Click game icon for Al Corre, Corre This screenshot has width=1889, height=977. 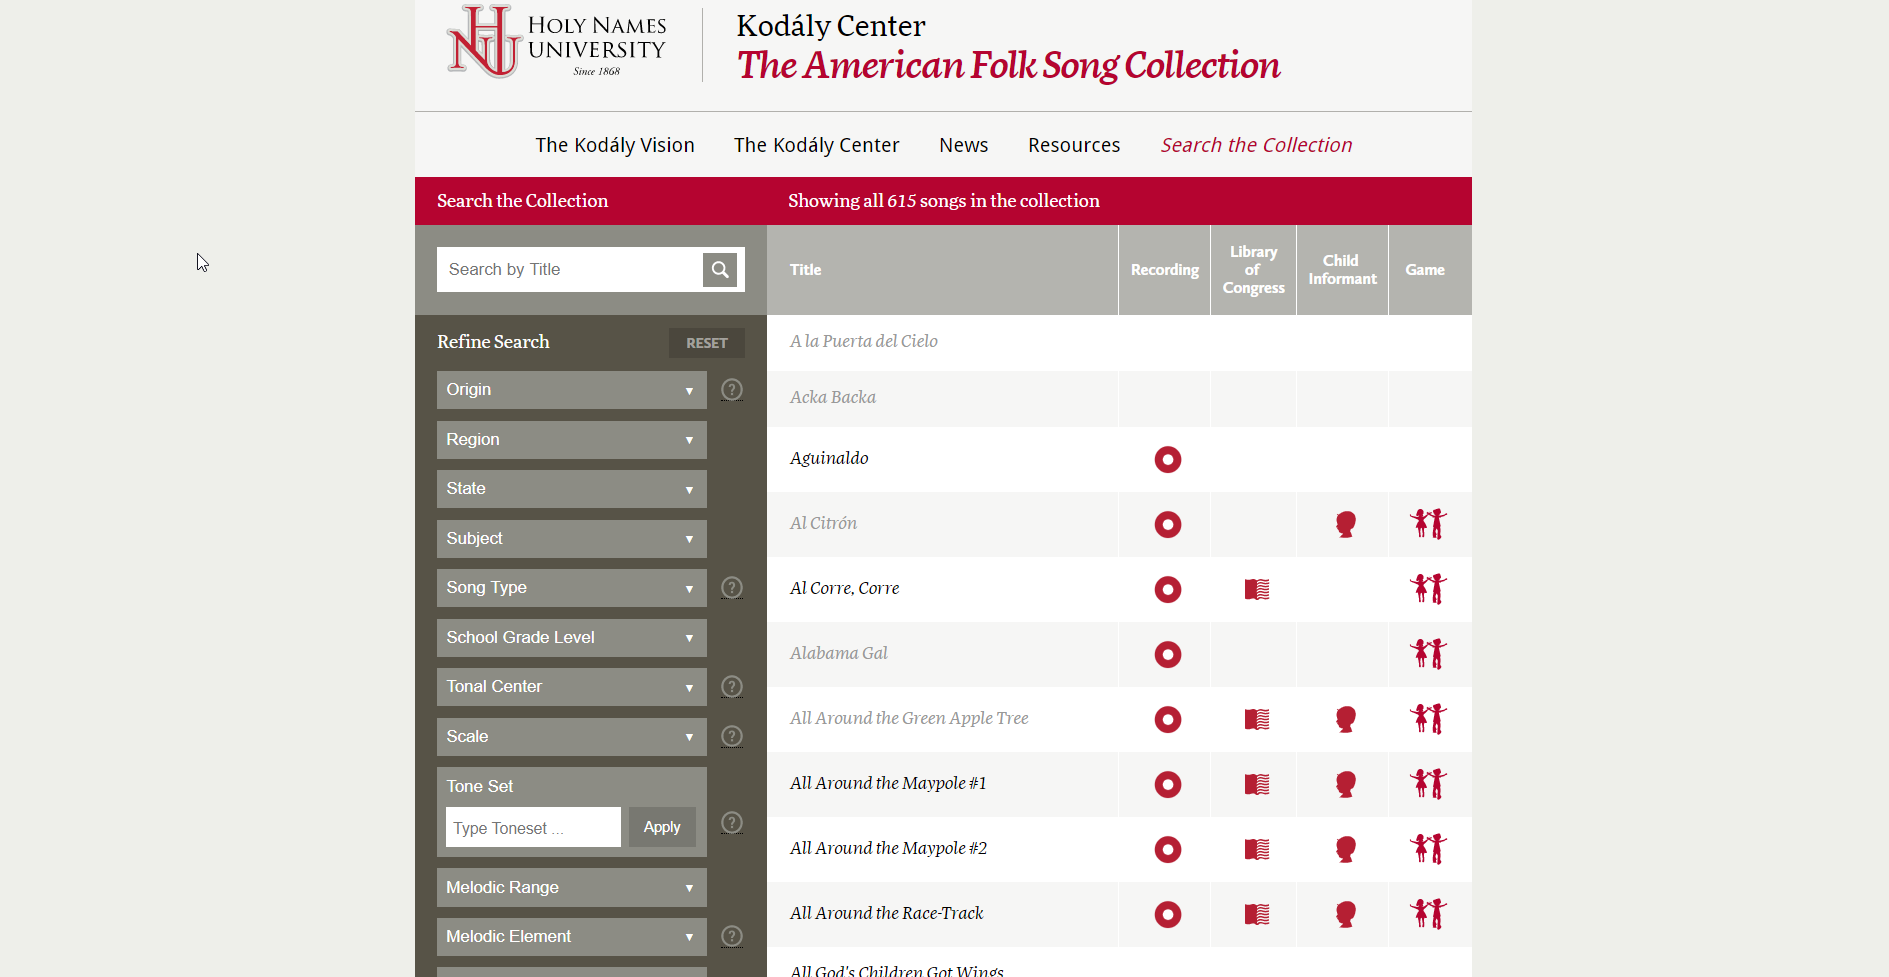click(1428, 588)
